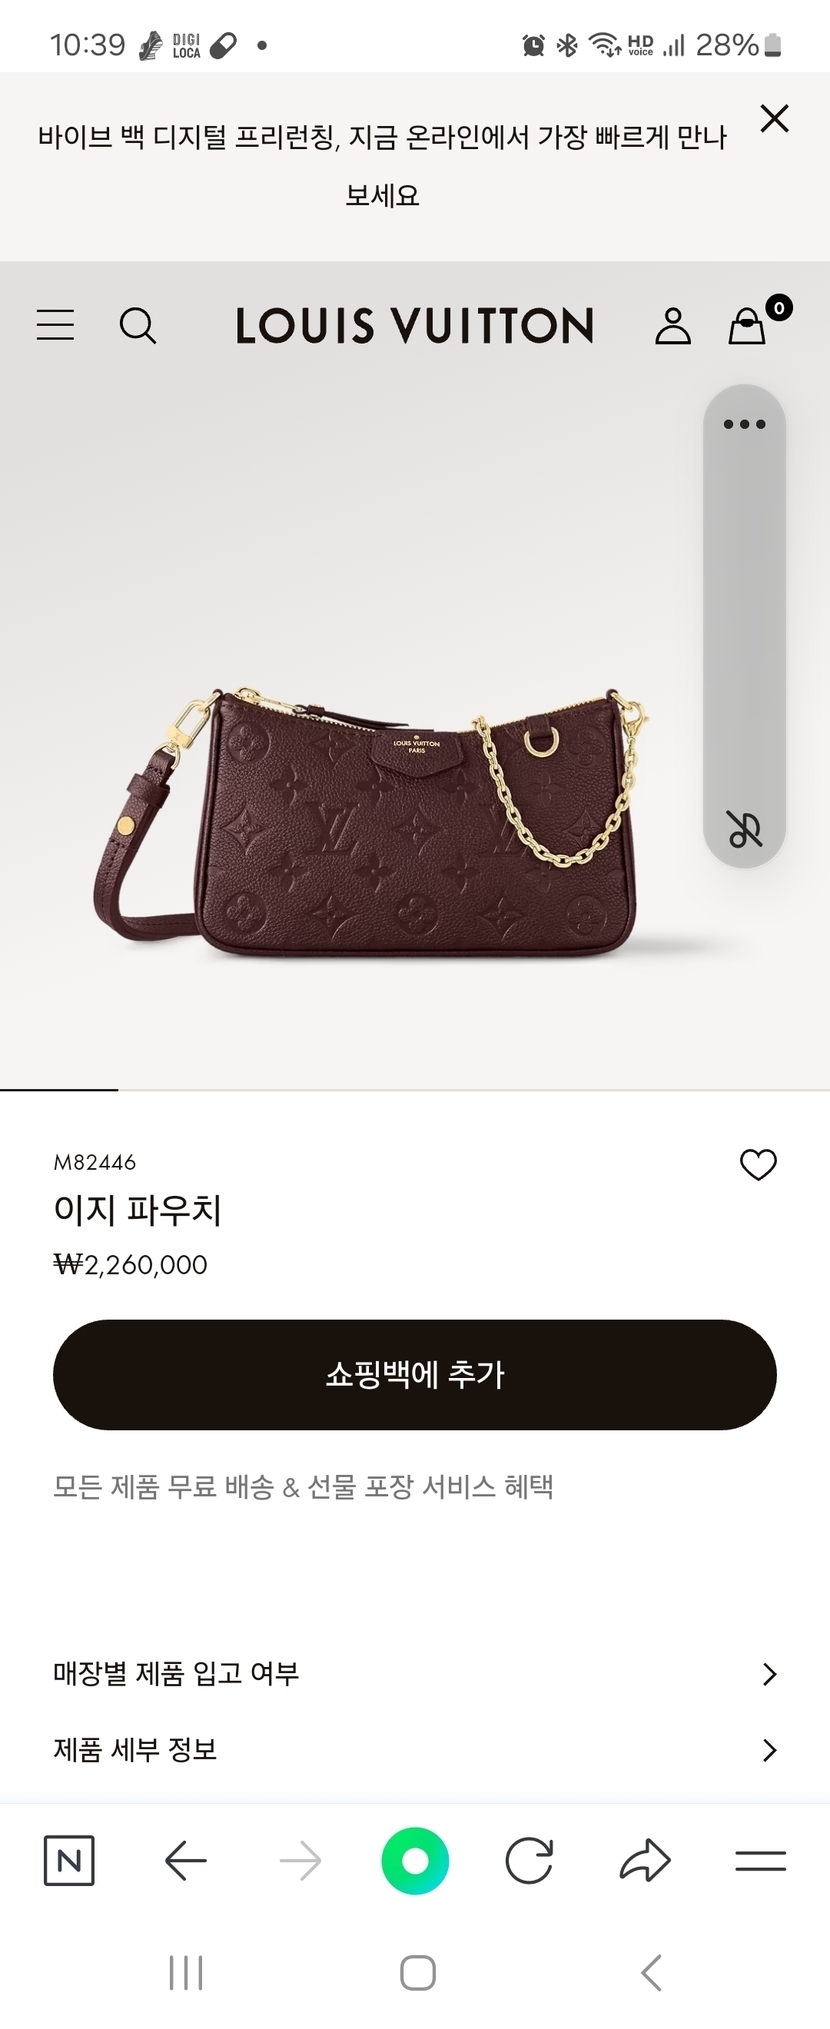
Task: Go back with browser back arrow
Action: (x=185, y=1861)
